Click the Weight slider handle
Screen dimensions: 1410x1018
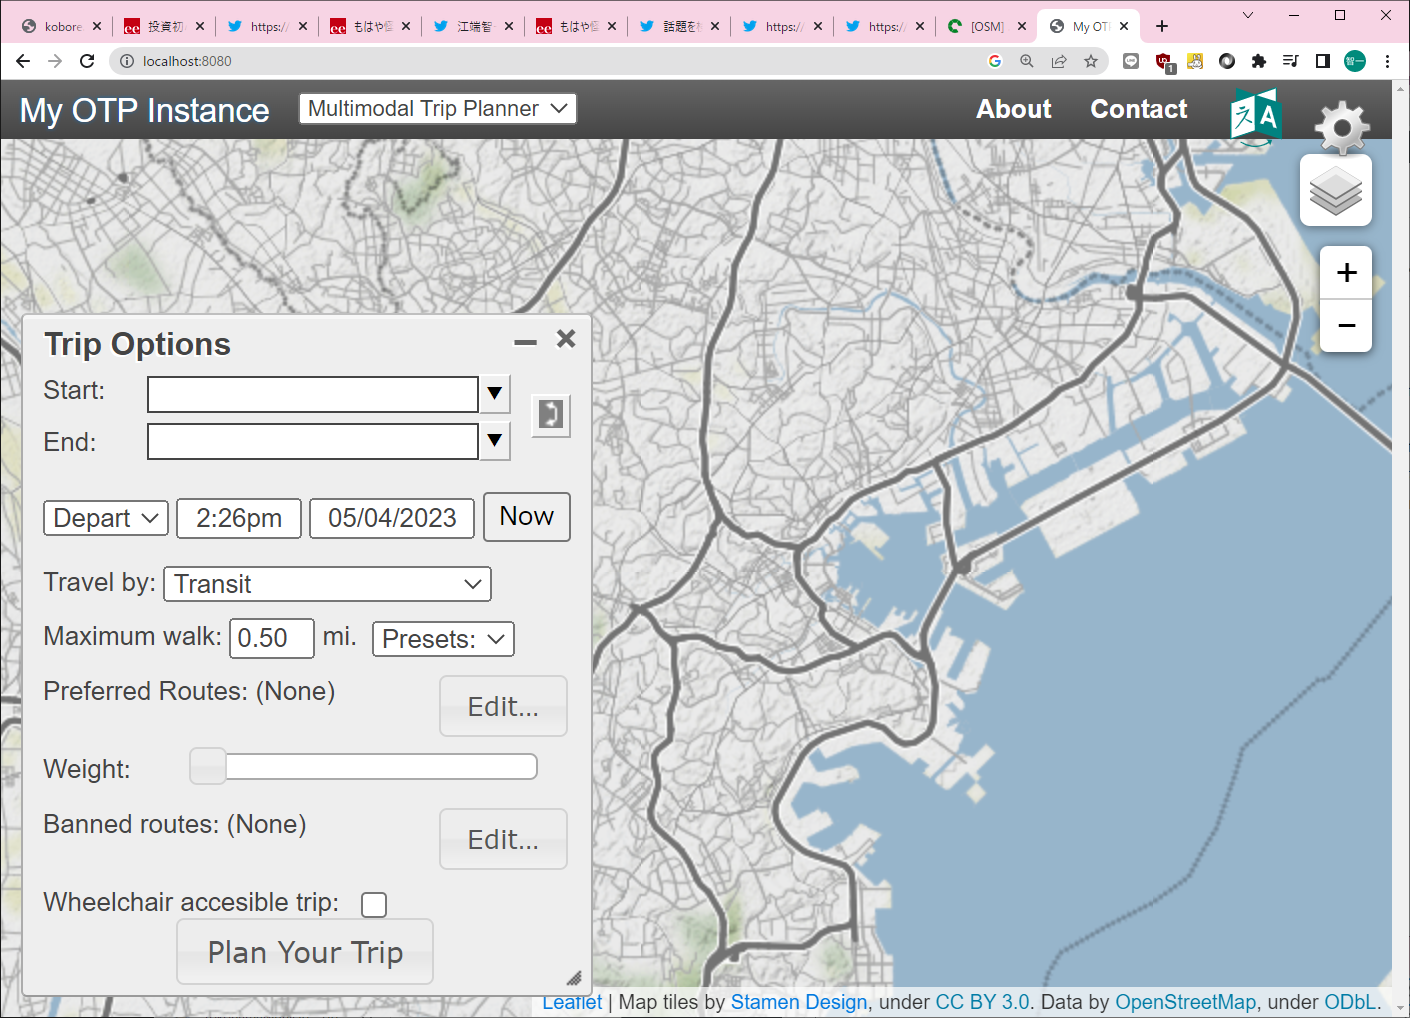(x=208, y=767)
